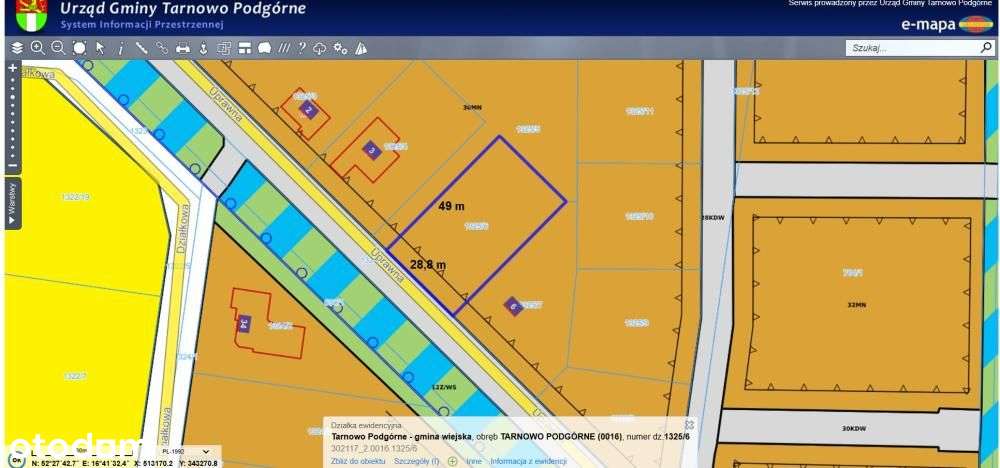Click the map outline shape icon

coord(265,48)
